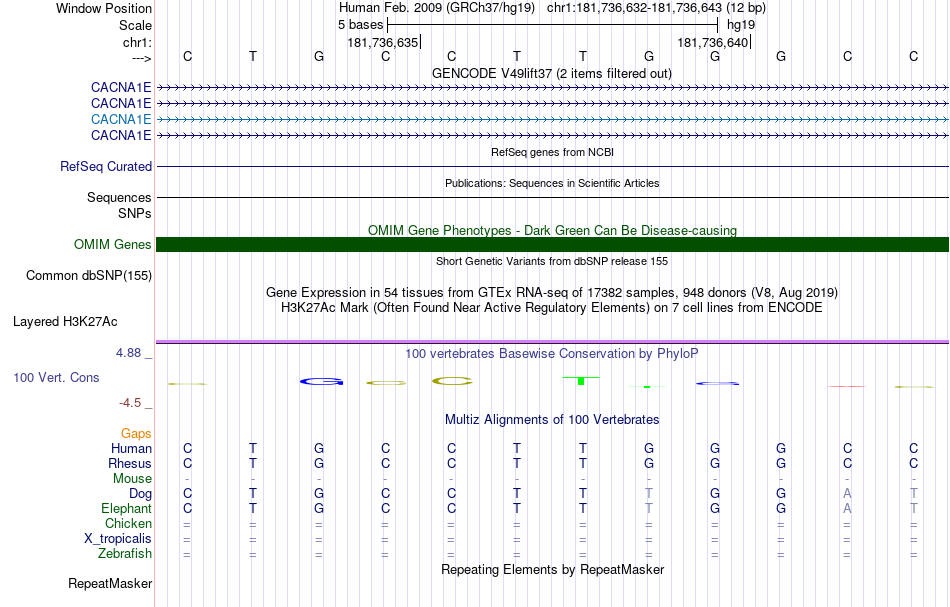Click the Common dbSNP(155) label

point(89,275)
